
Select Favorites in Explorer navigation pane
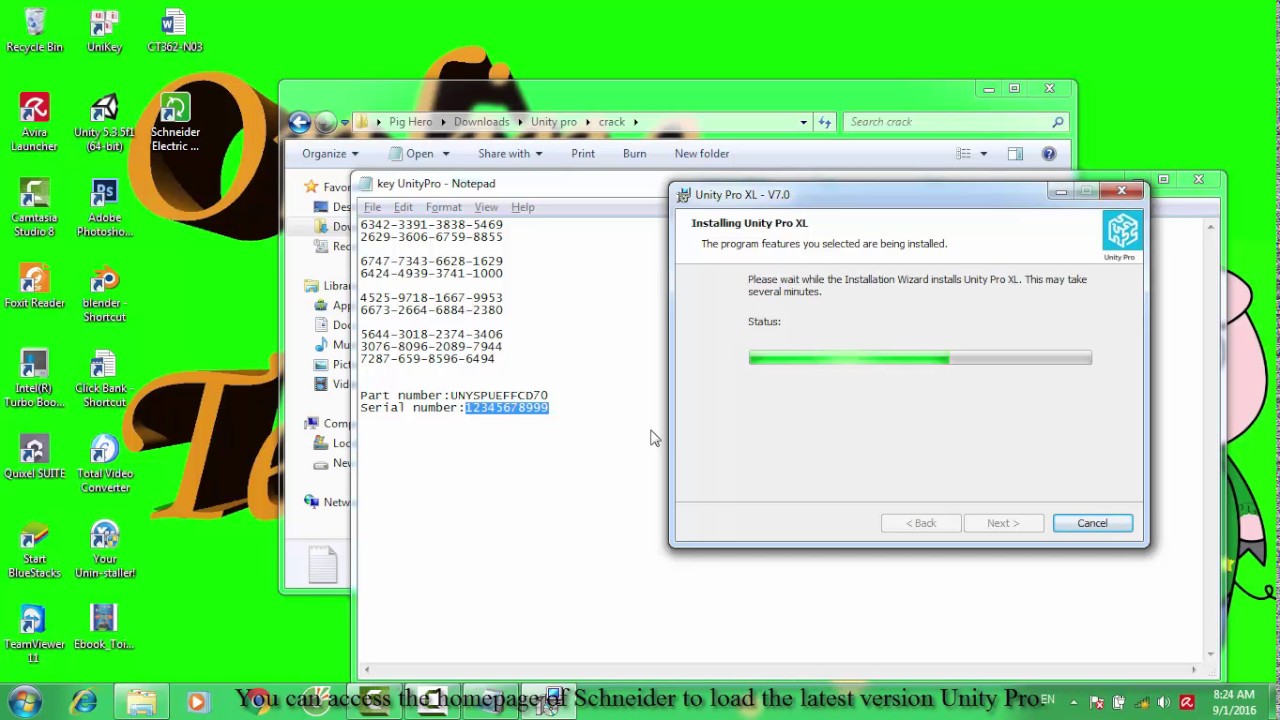[x=327, y=186]
